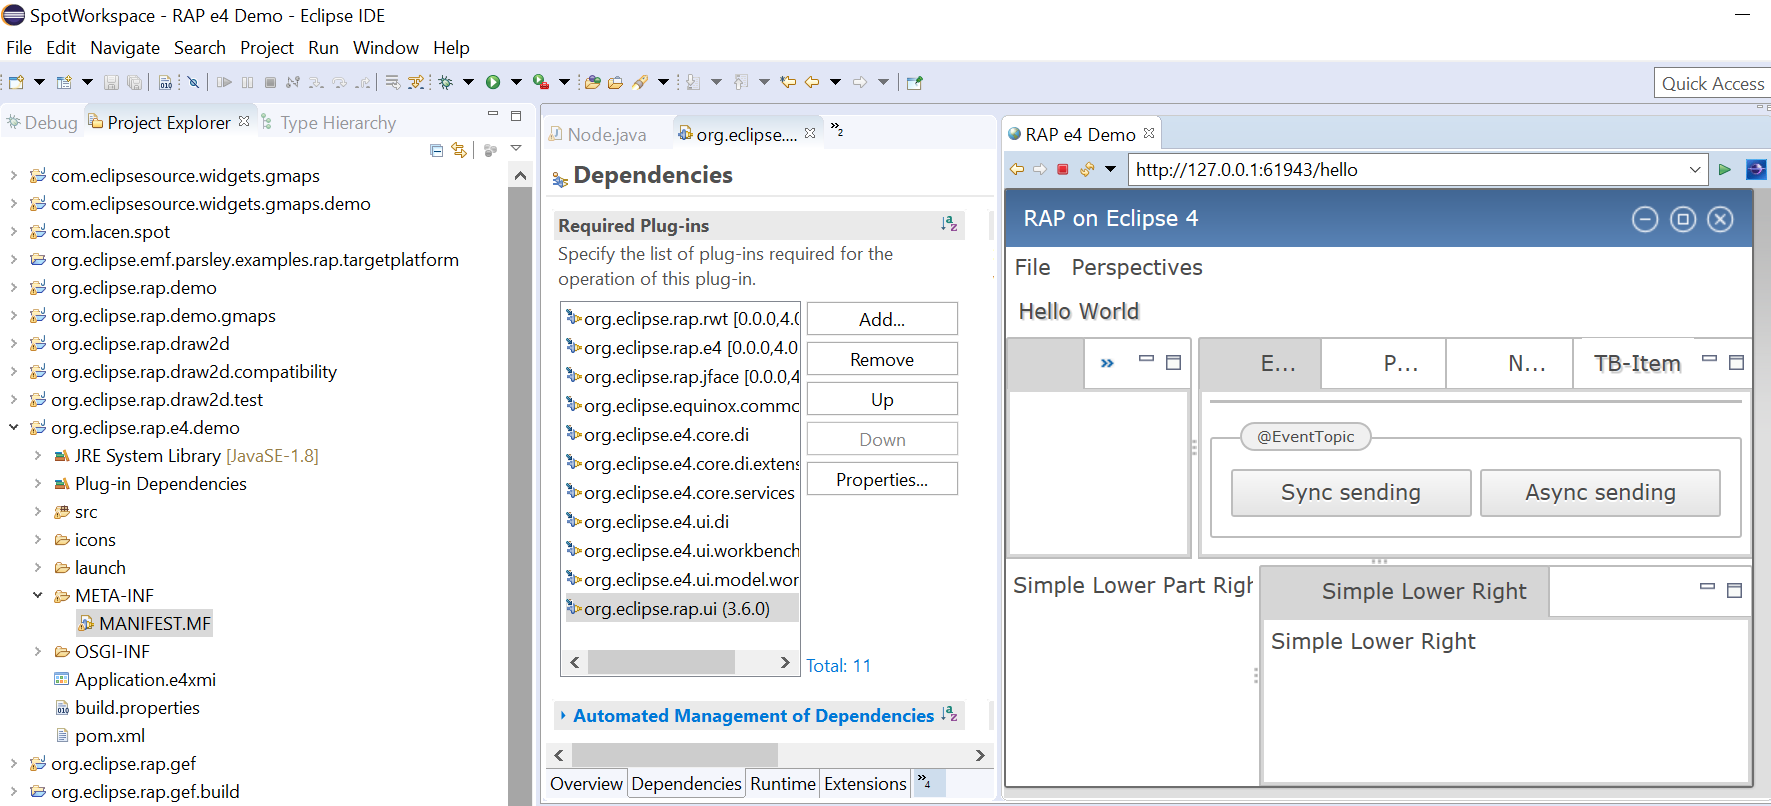Expand the org.eclipse.rap.demo project node

(x=13, y=287)
